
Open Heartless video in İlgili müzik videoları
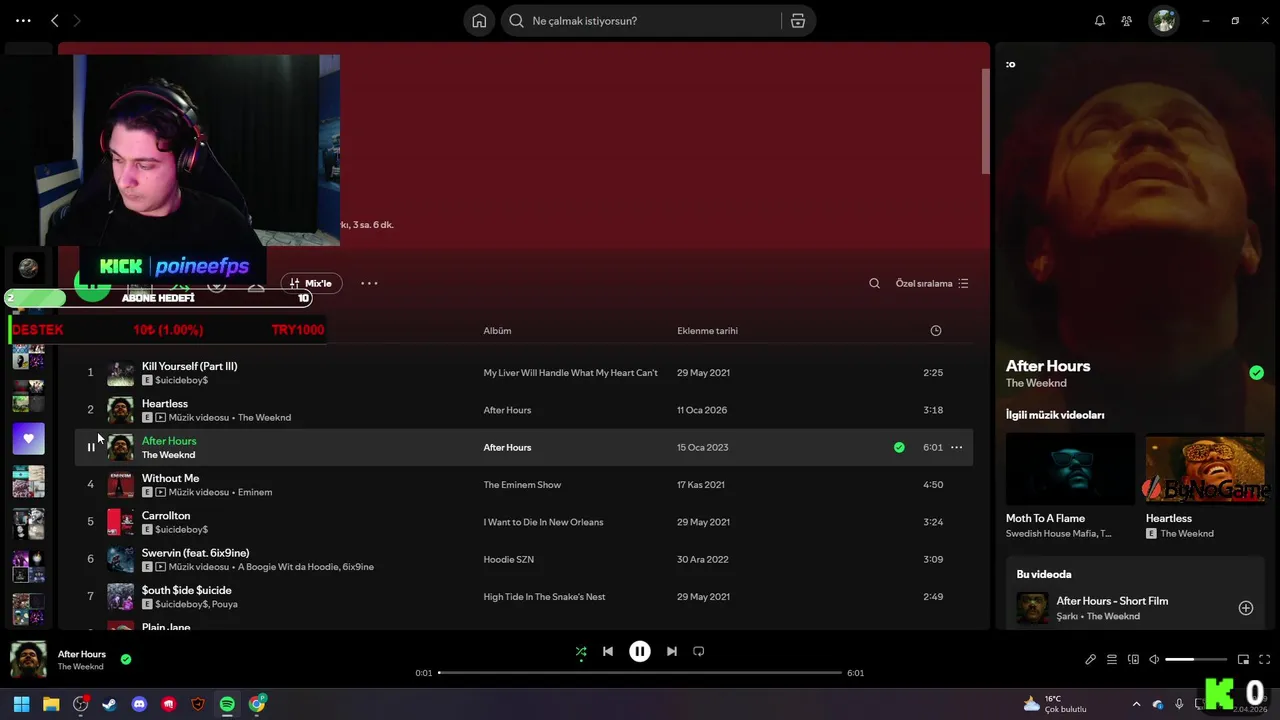pyautogui.click(x=1205, y=469)
